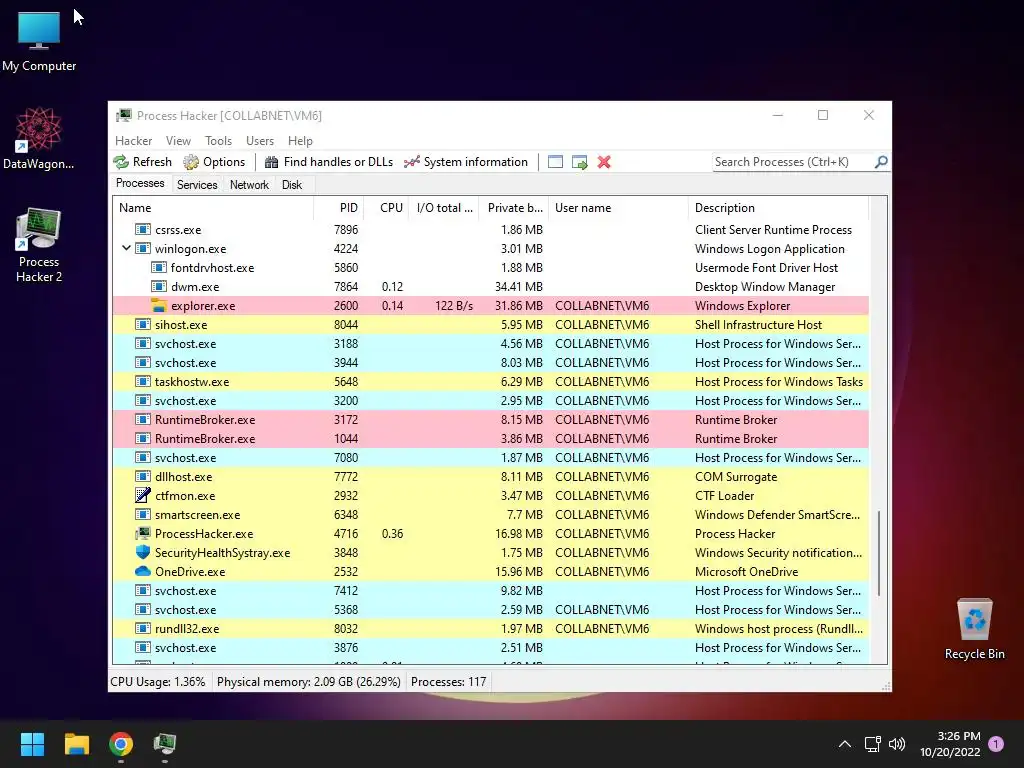Sort by the User name column header

coord(618,208)
